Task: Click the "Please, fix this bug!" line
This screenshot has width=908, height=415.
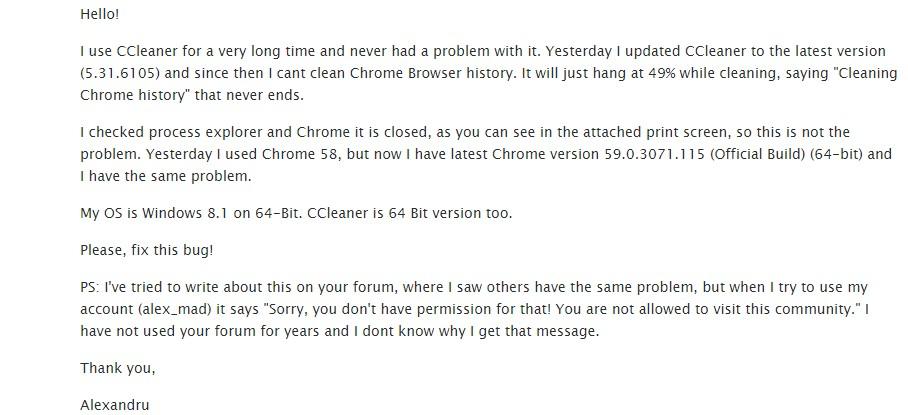Action: coord(147,251)
